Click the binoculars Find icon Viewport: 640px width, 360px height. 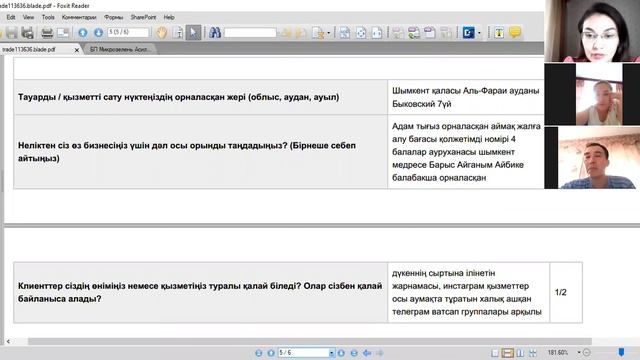click(215, 33)
